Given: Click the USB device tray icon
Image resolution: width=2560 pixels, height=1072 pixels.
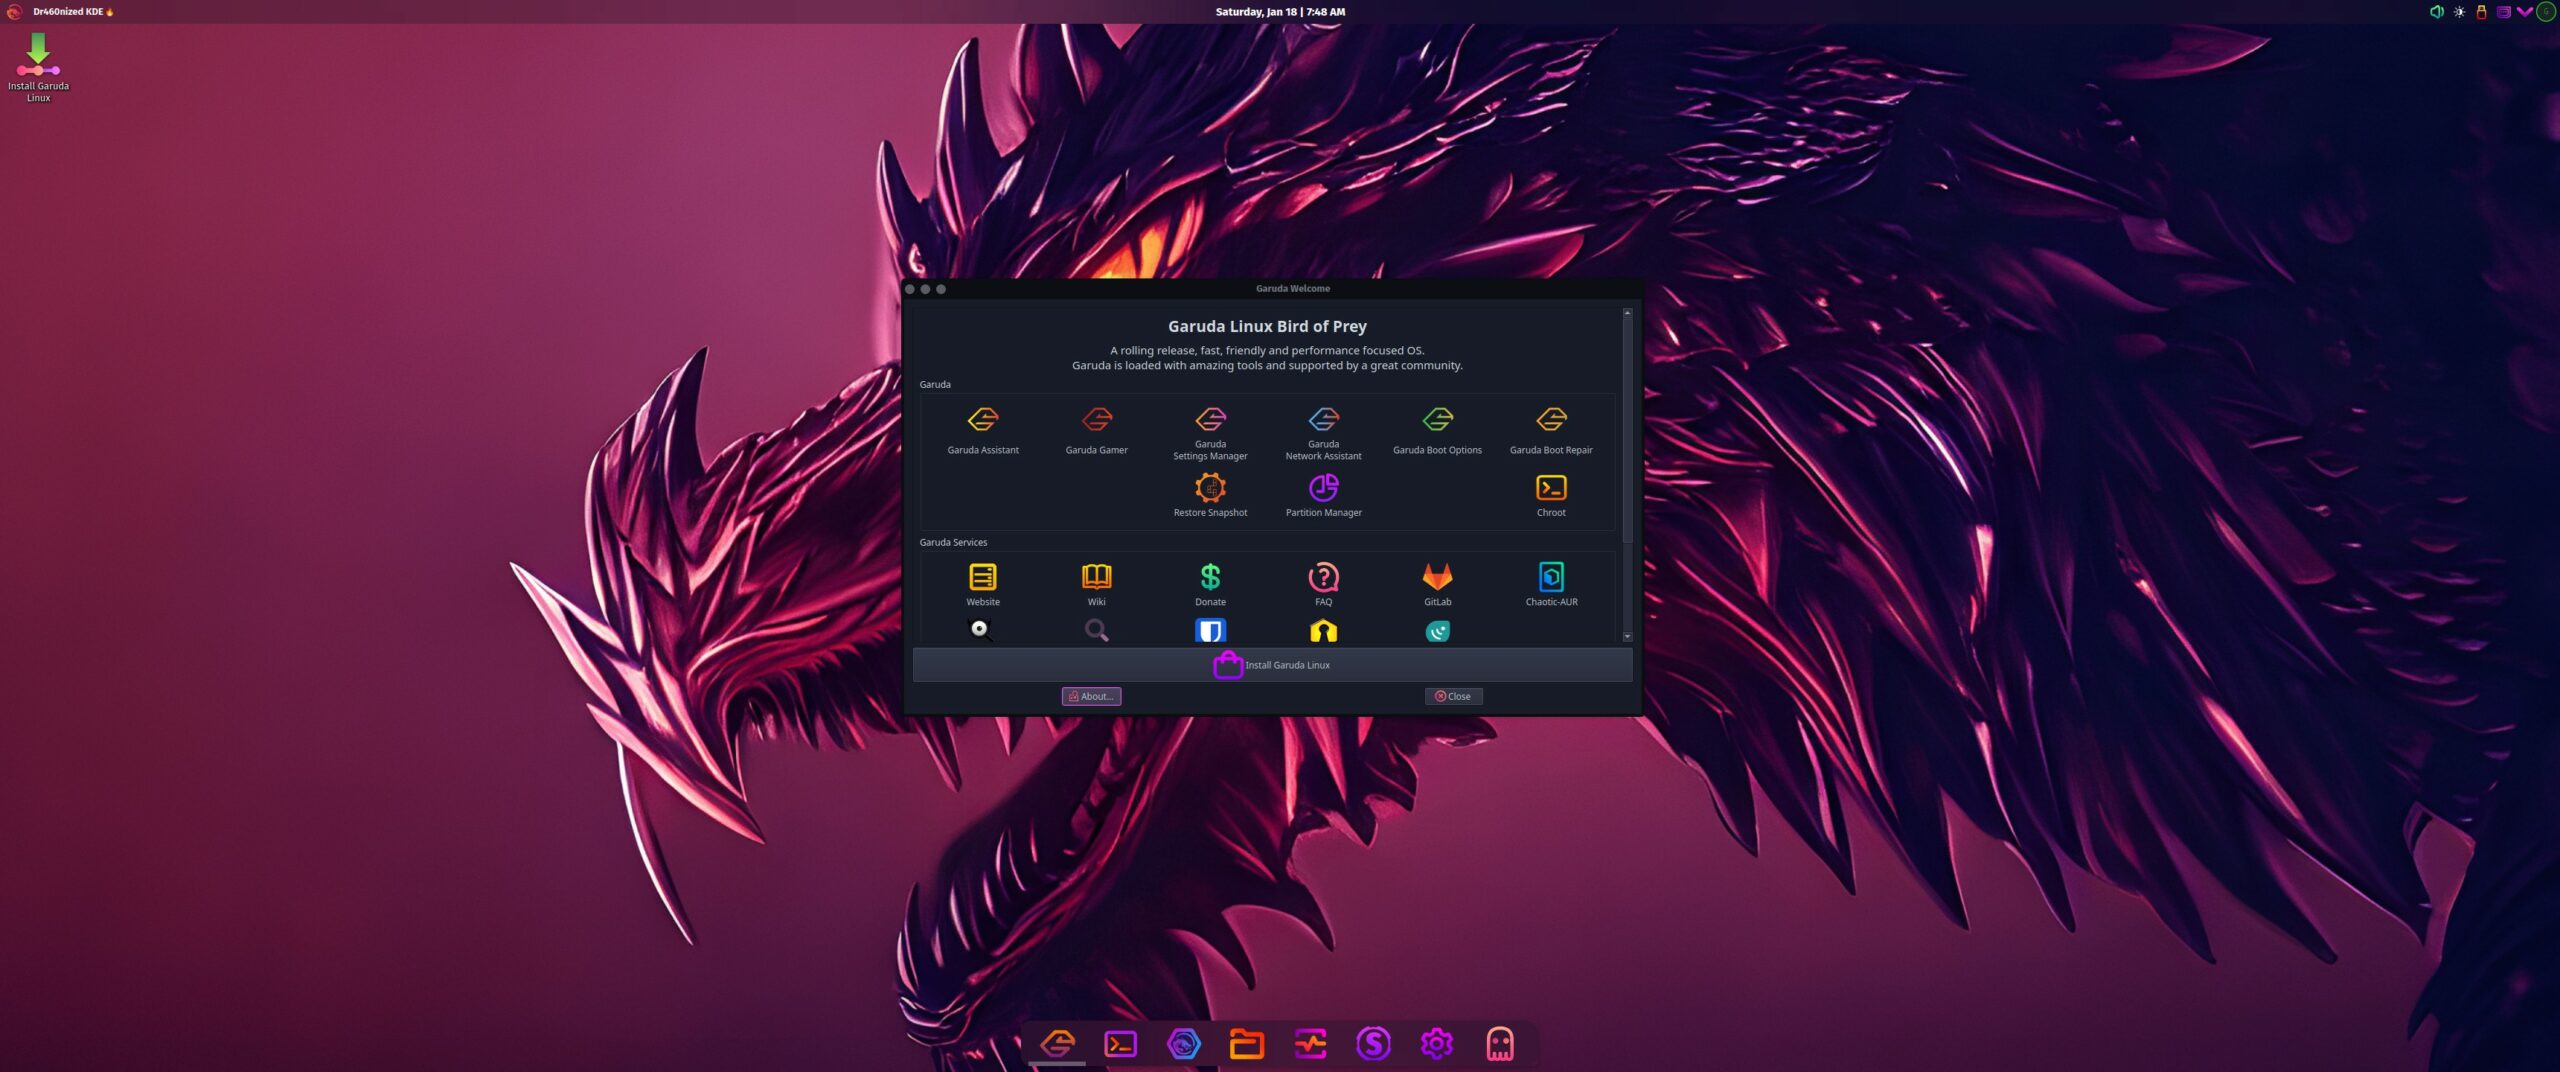Looking at the screenshot, I should (2481, 12).
